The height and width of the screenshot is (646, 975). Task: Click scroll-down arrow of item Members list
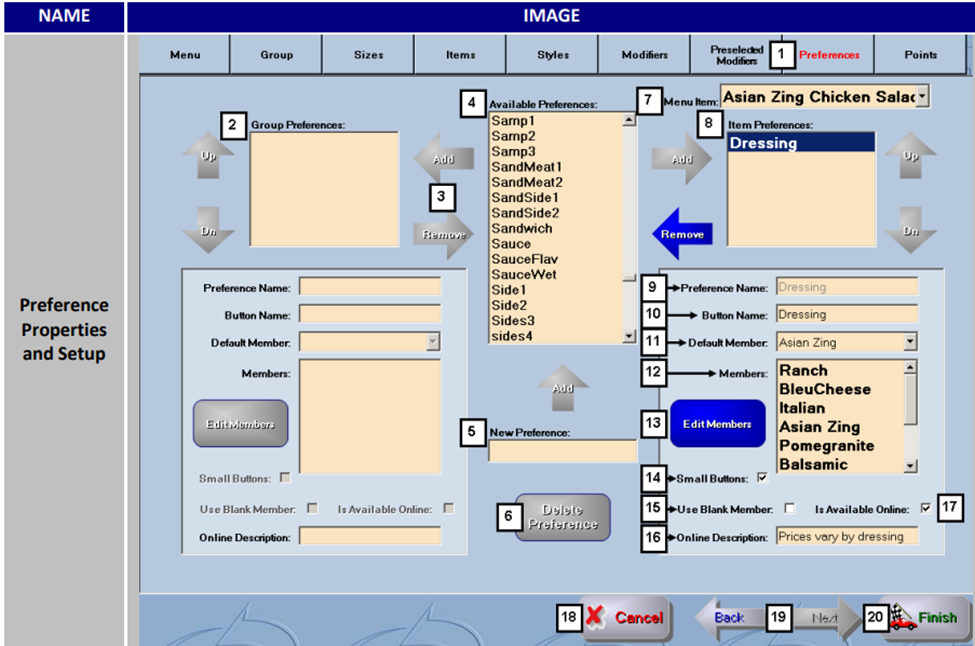910,466
